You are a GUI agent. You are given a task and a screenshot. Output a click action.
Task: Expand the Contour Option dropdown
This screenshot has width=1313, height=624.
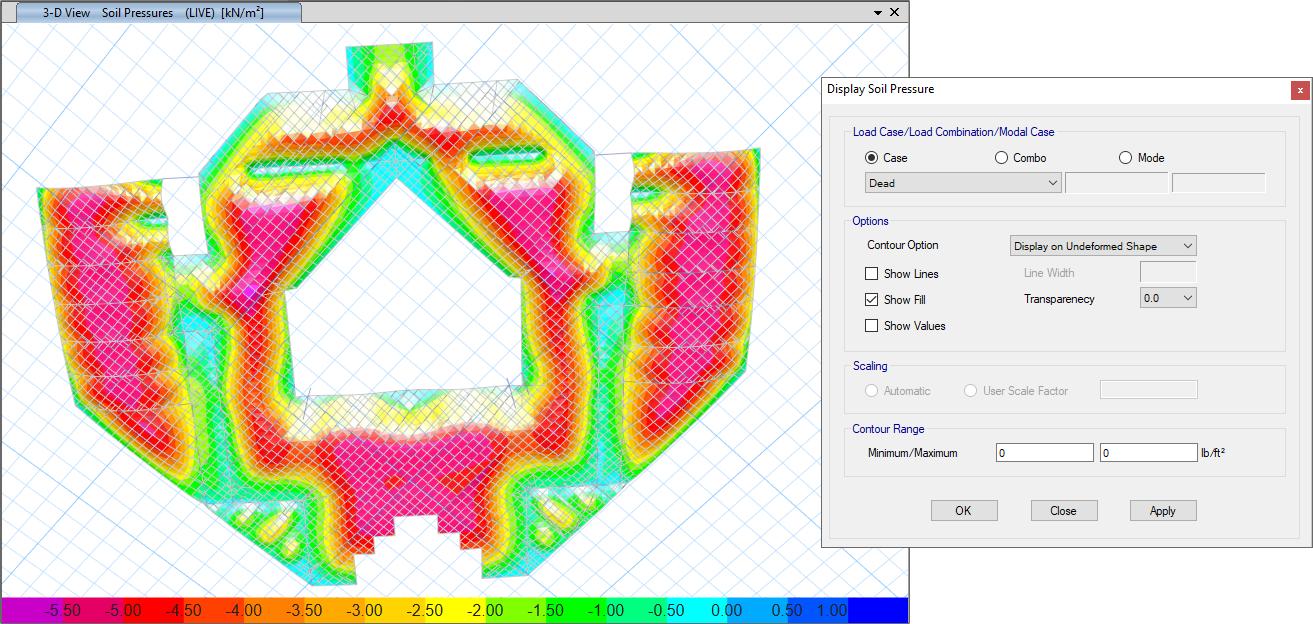(1103, 246)
